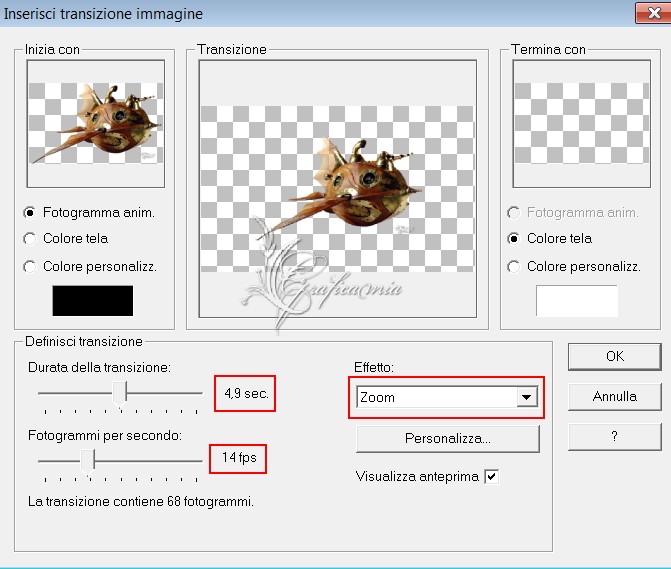Click the 4,9 sec. duration value
The height and width of the screenshot is (569, 671).
pos(246,393)
